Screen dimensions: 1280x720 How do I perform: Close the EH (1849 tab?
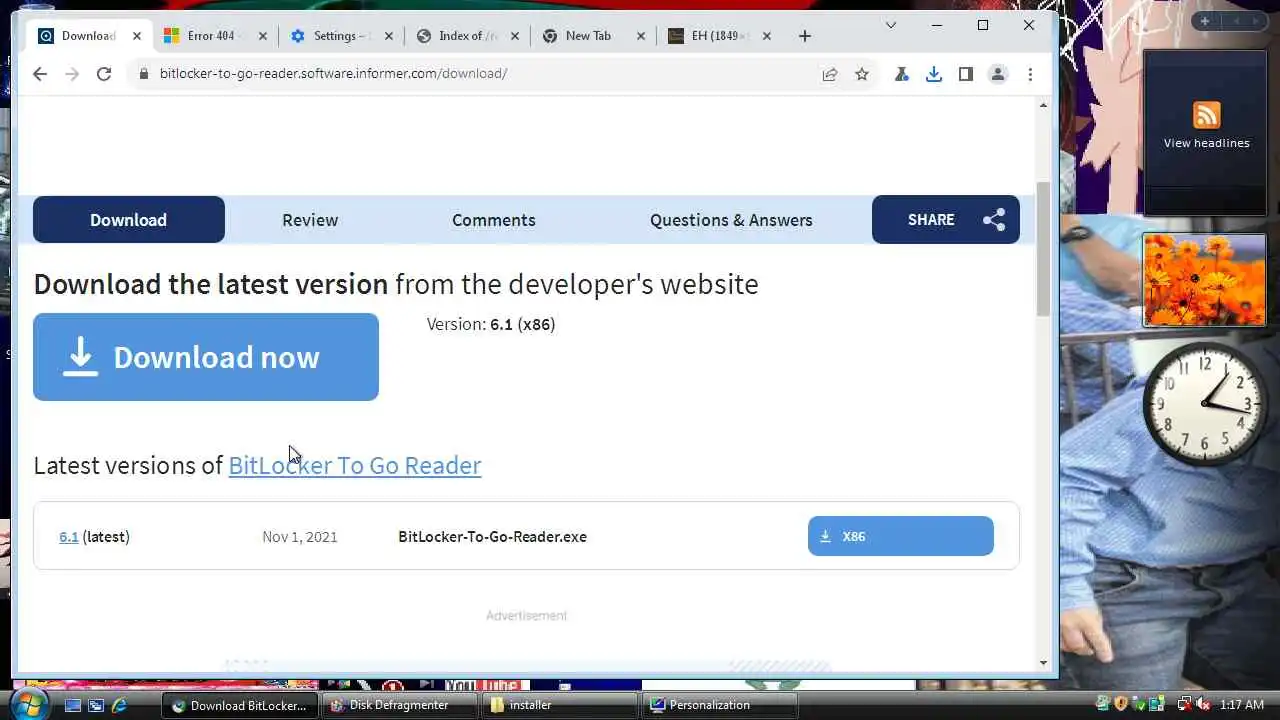[x=767, y=36]
